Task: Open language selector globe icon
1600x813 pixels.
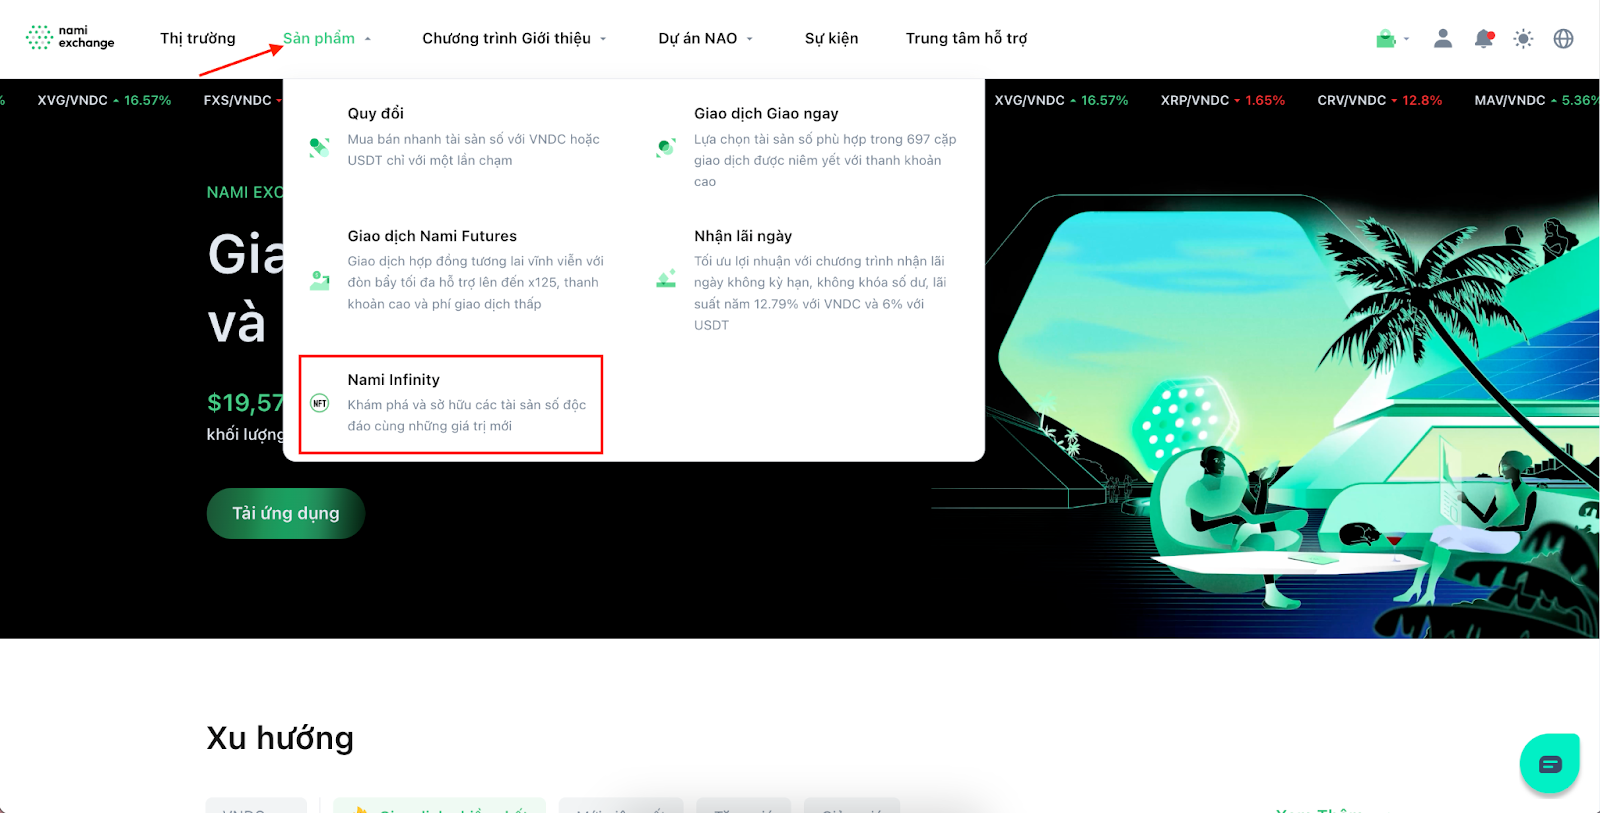Action: tap(1563, 39)
